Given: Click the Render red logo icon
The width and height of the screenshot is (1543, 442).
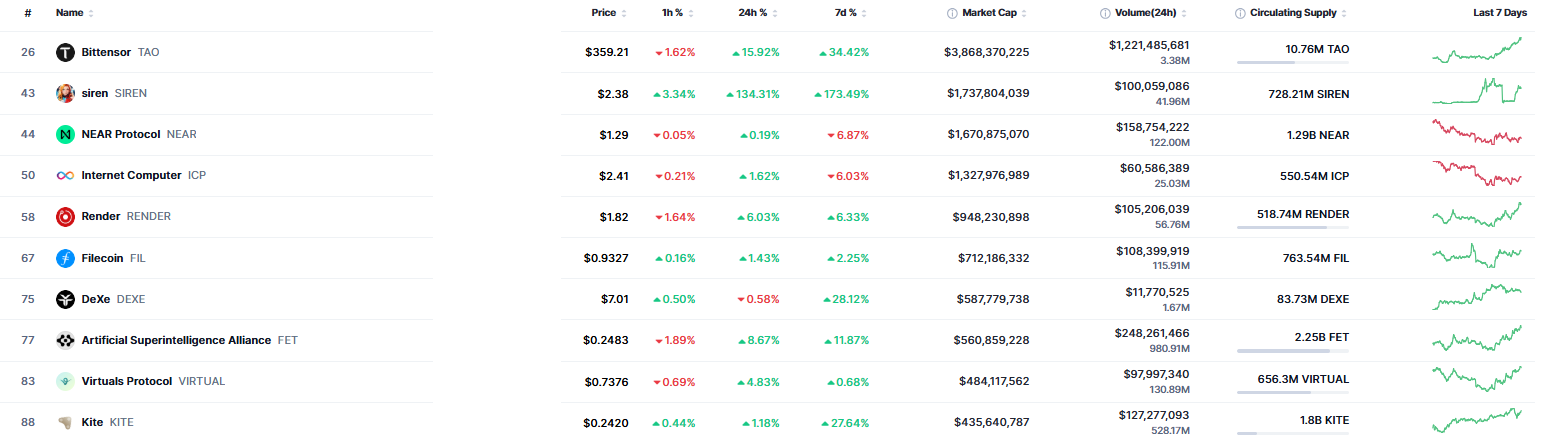Looking at the screenshot, I should click(65, 216).
